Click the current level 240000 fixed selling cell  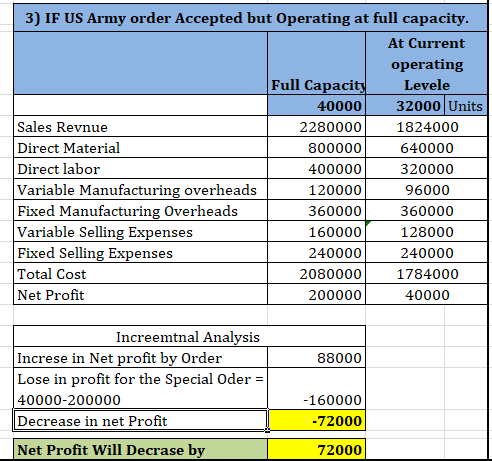coord(426,253)
